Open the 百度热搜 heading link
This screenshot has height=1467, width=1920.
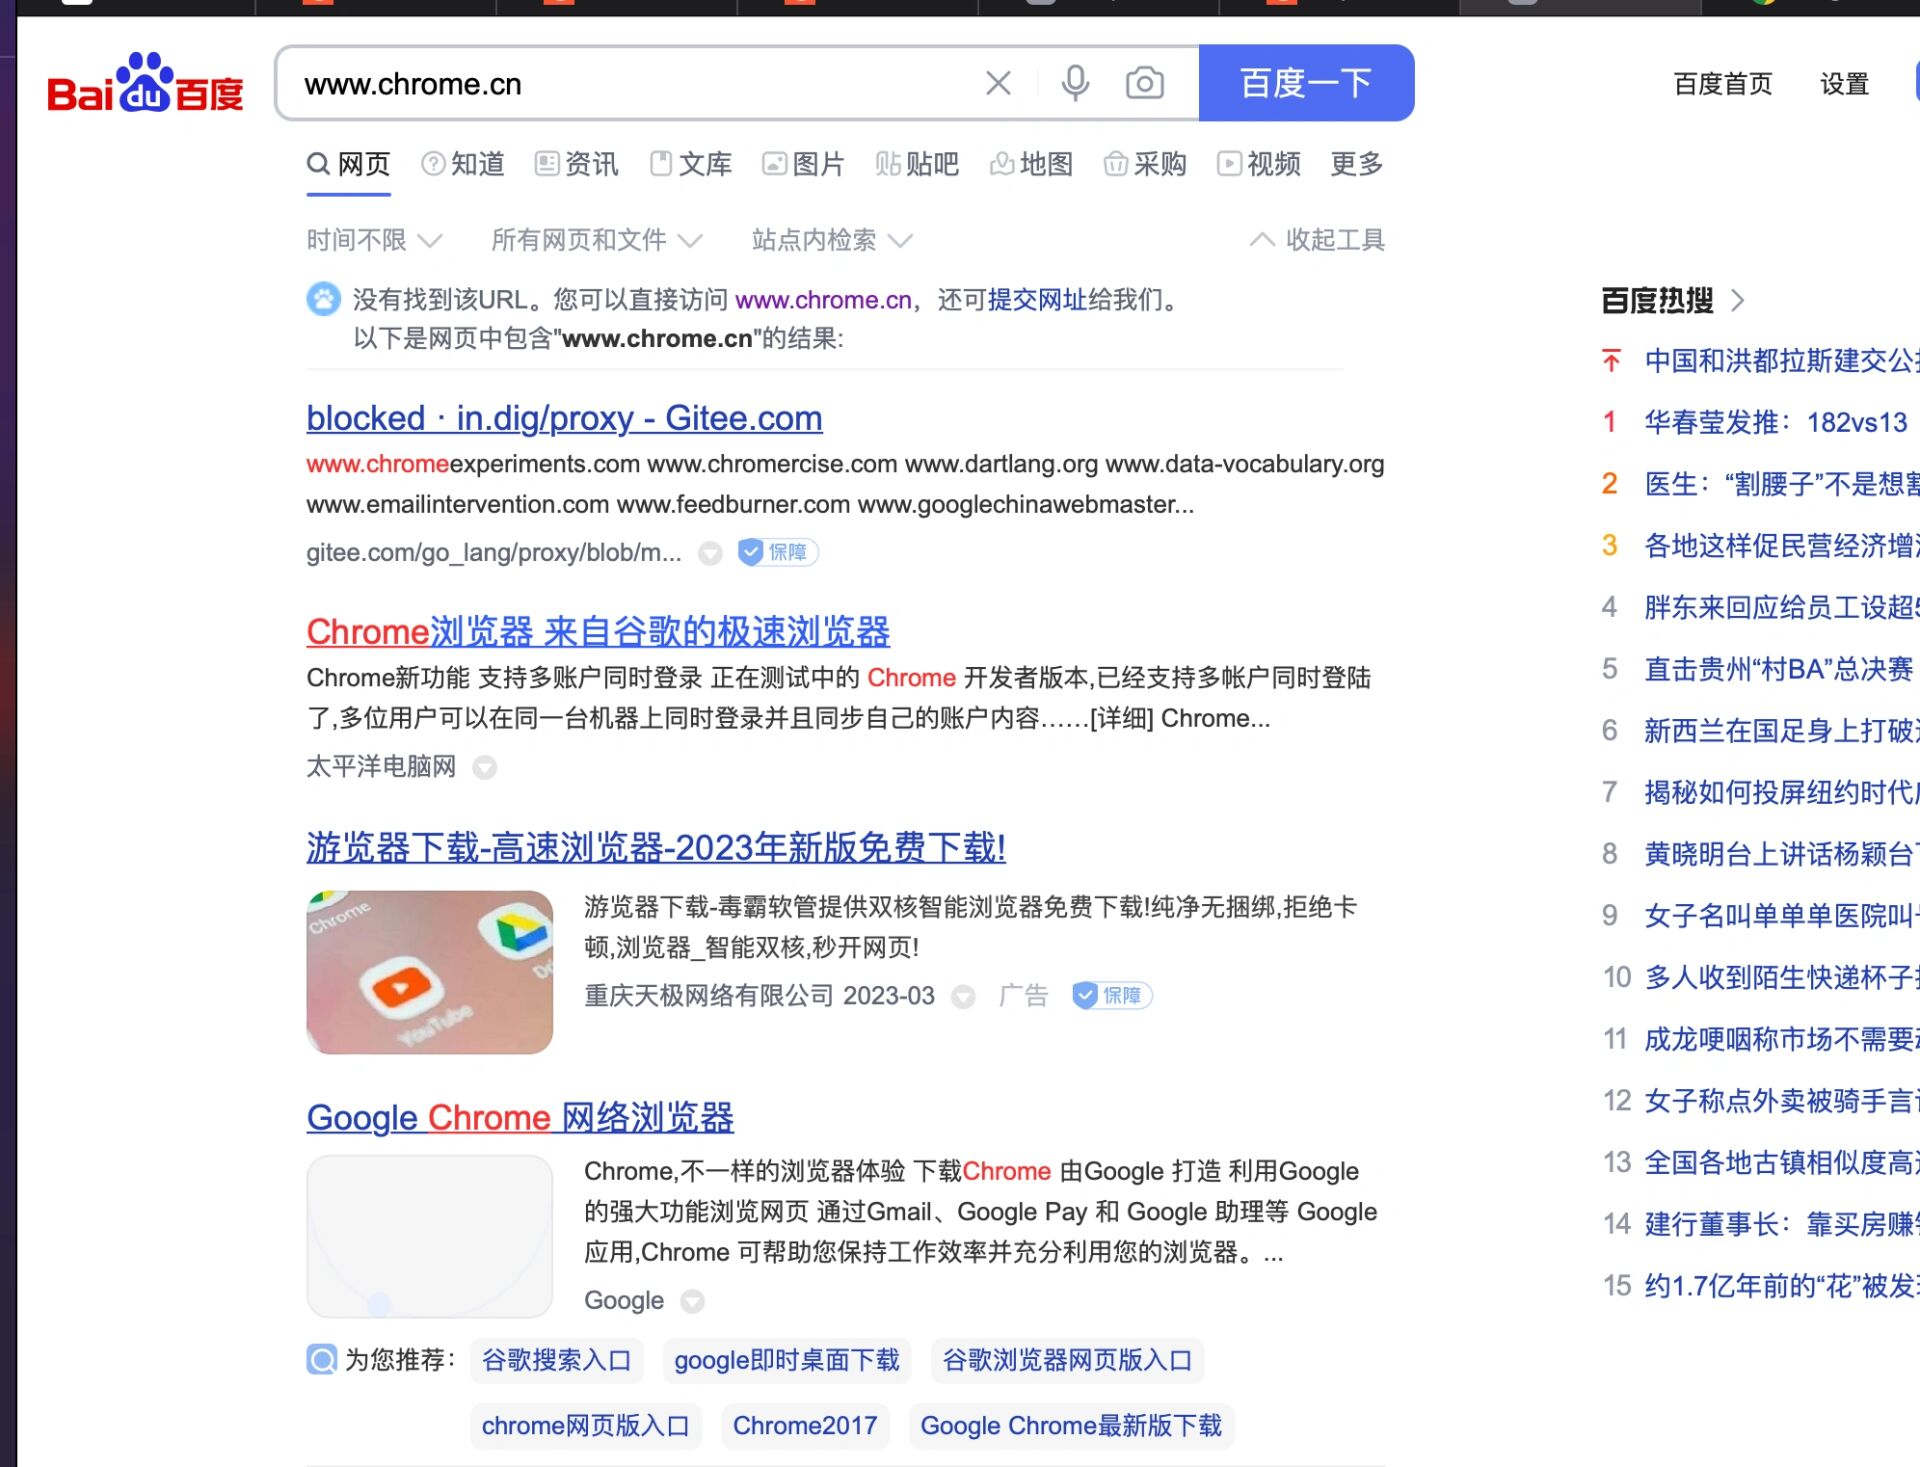pos(1657,300)
